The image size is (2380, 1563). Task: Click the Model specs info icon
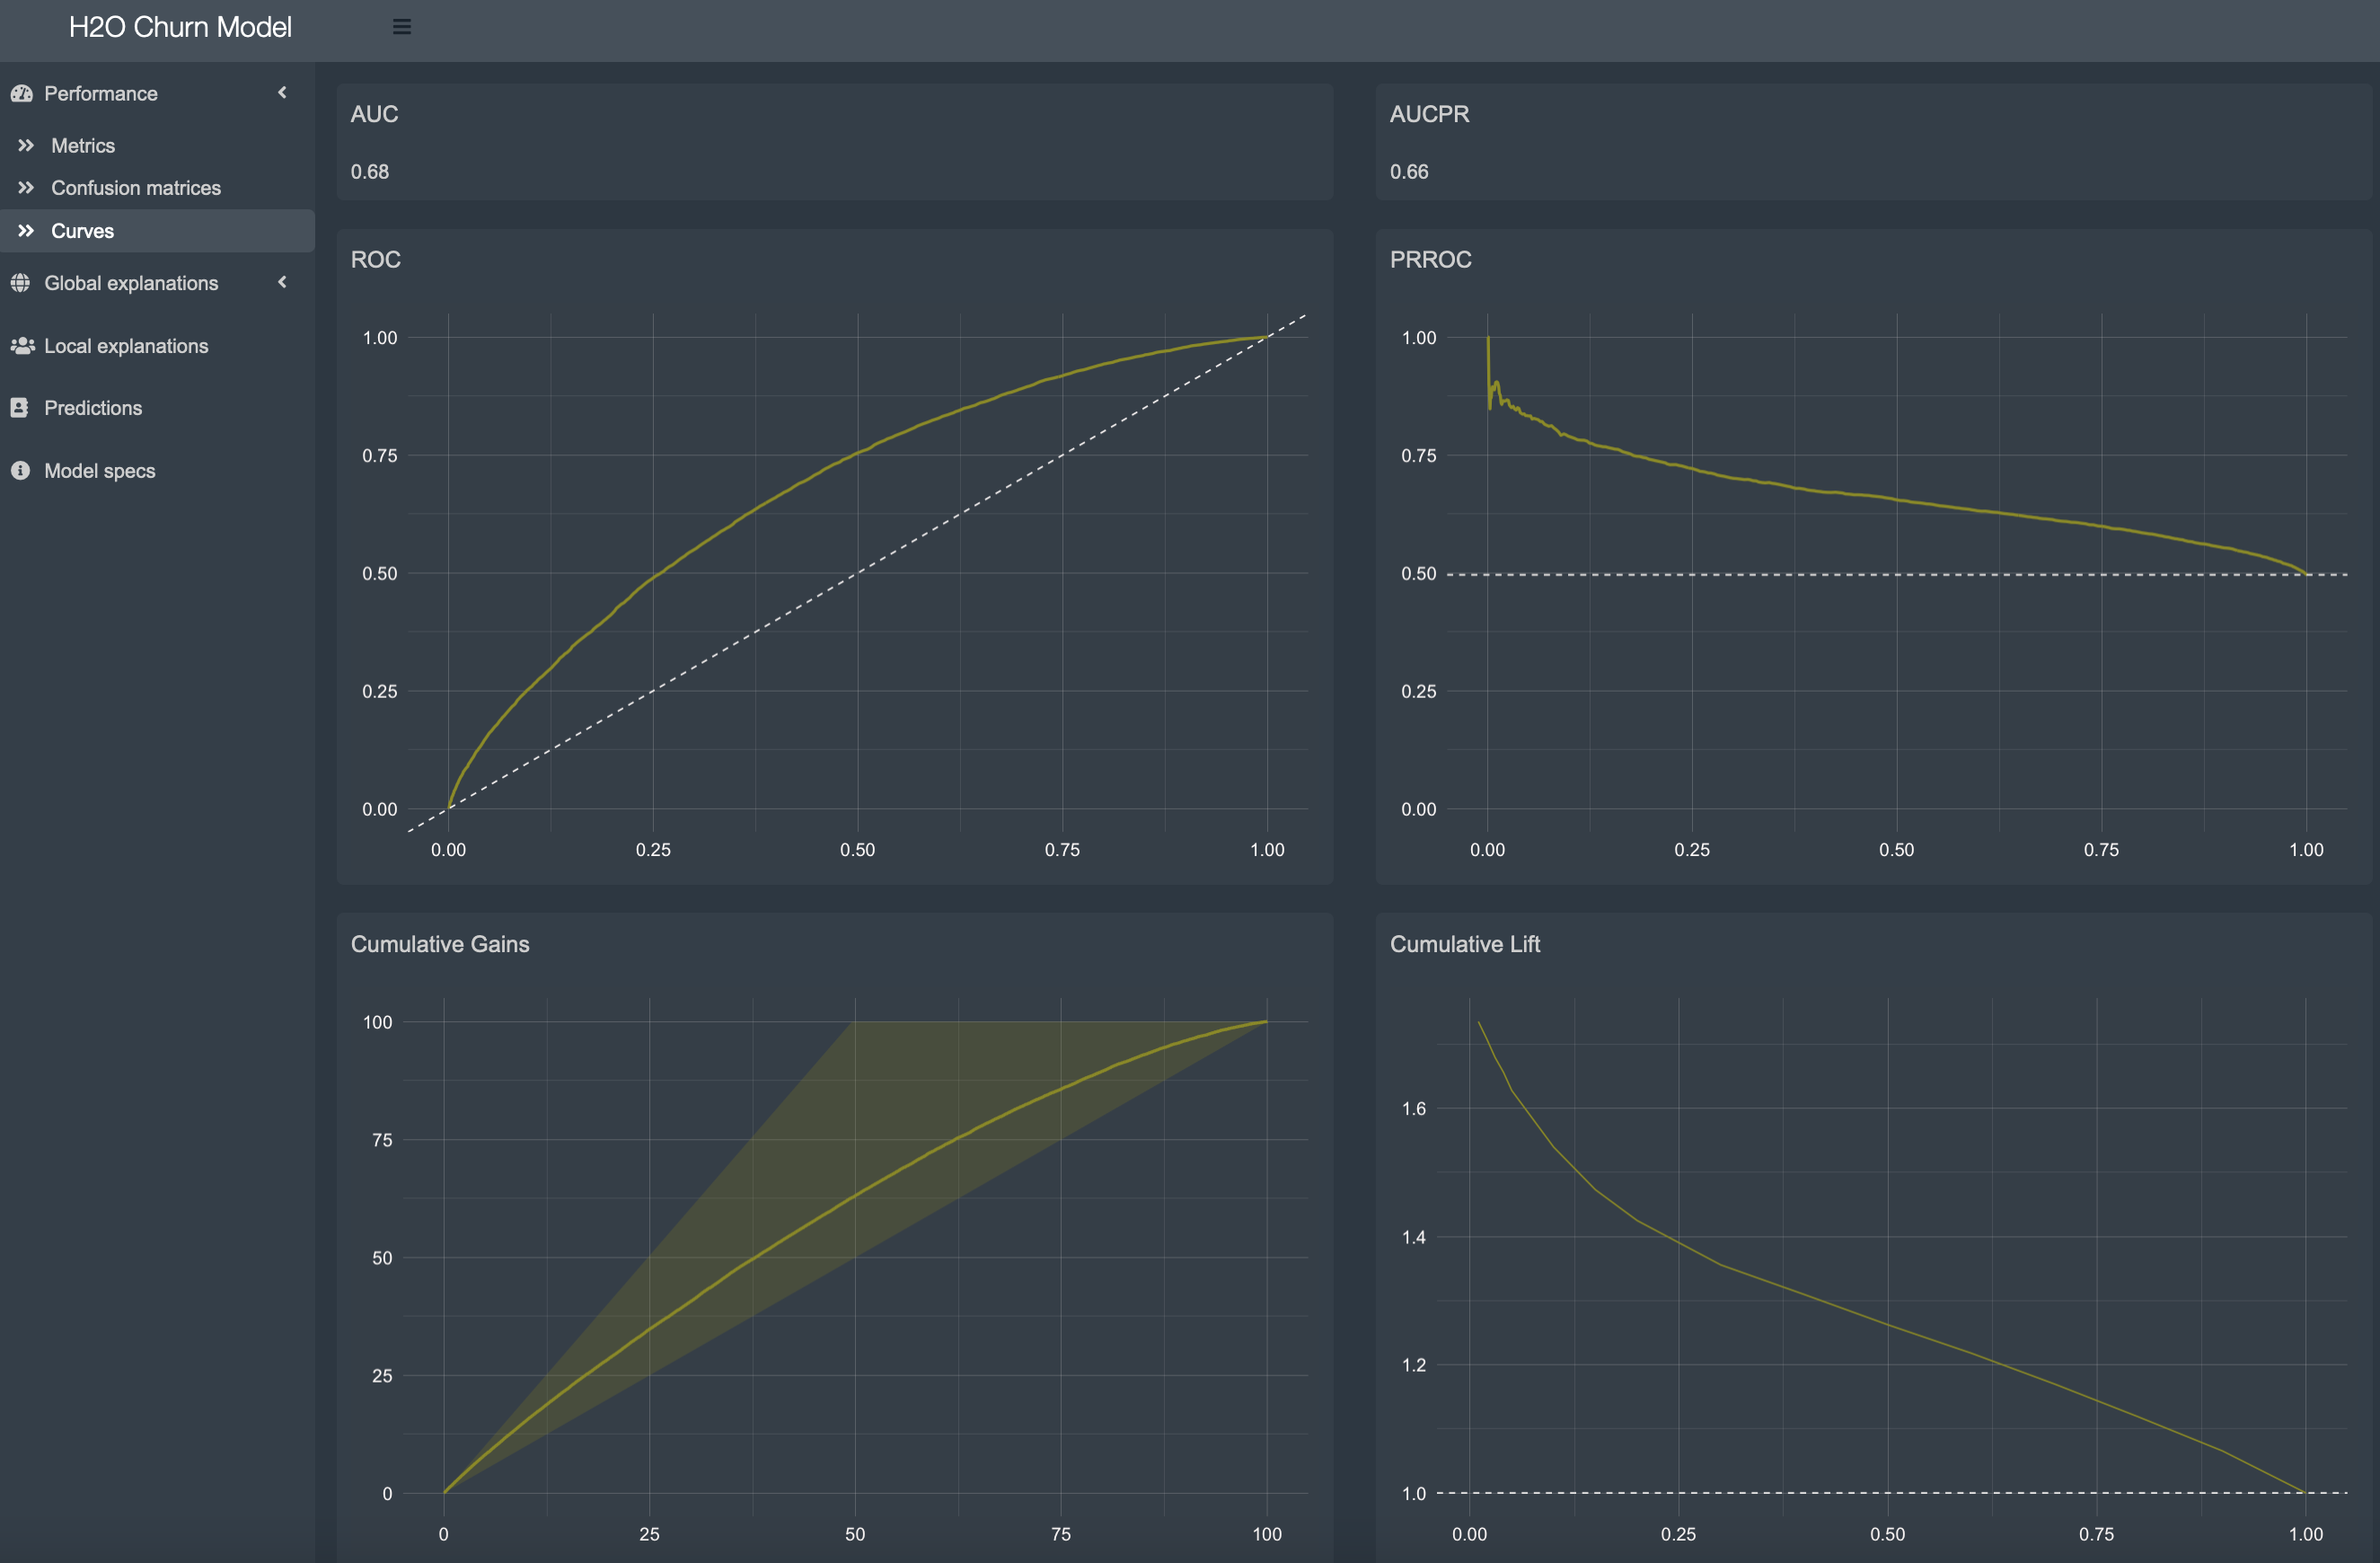tap(20, 471)
